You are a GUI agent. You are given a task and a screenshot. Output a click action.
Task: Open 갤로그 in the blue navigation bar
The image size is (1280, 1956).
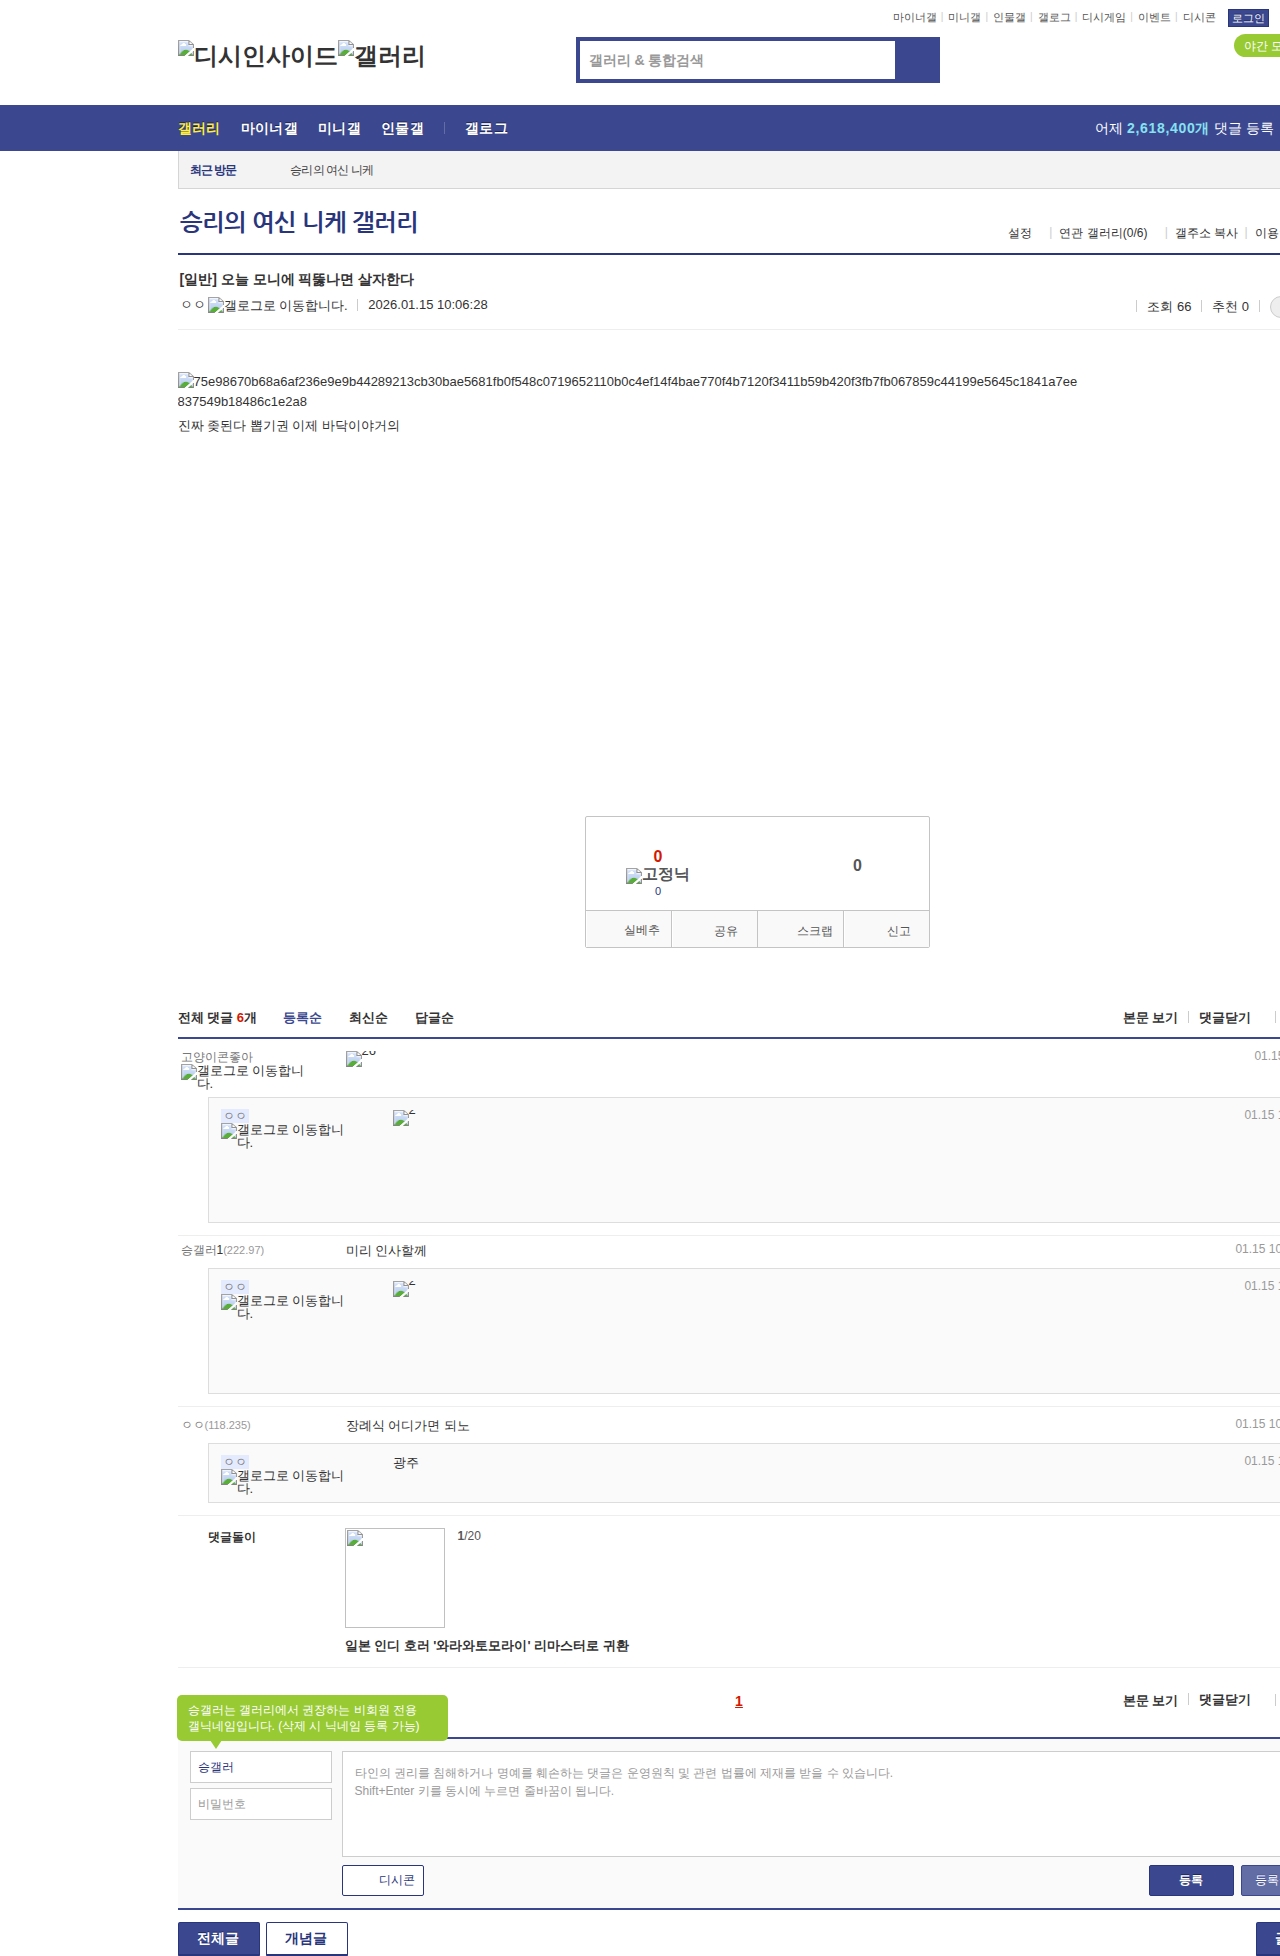pos(486,128)
